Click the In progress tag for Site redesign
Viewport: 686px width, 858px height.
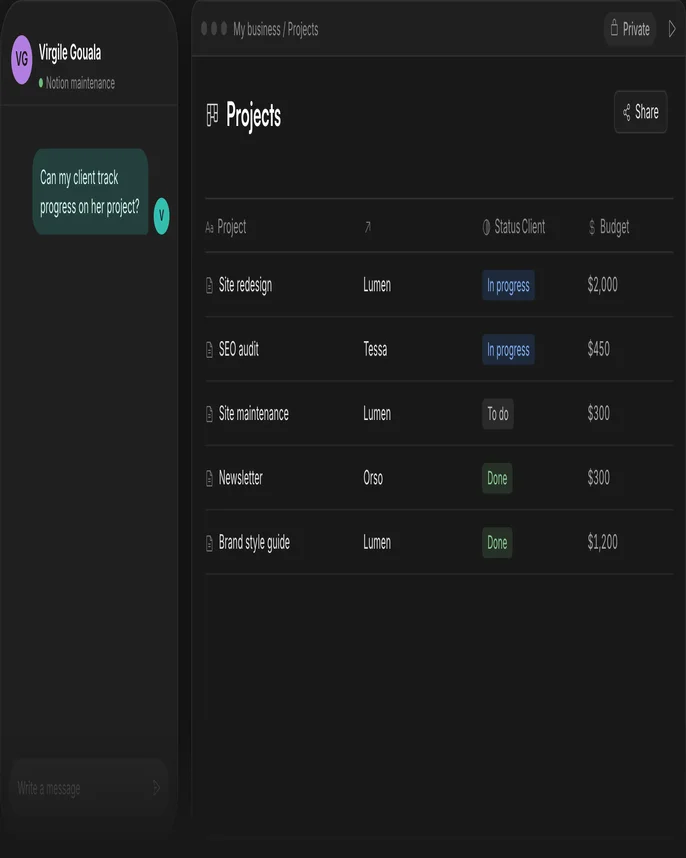click(508, 285)
